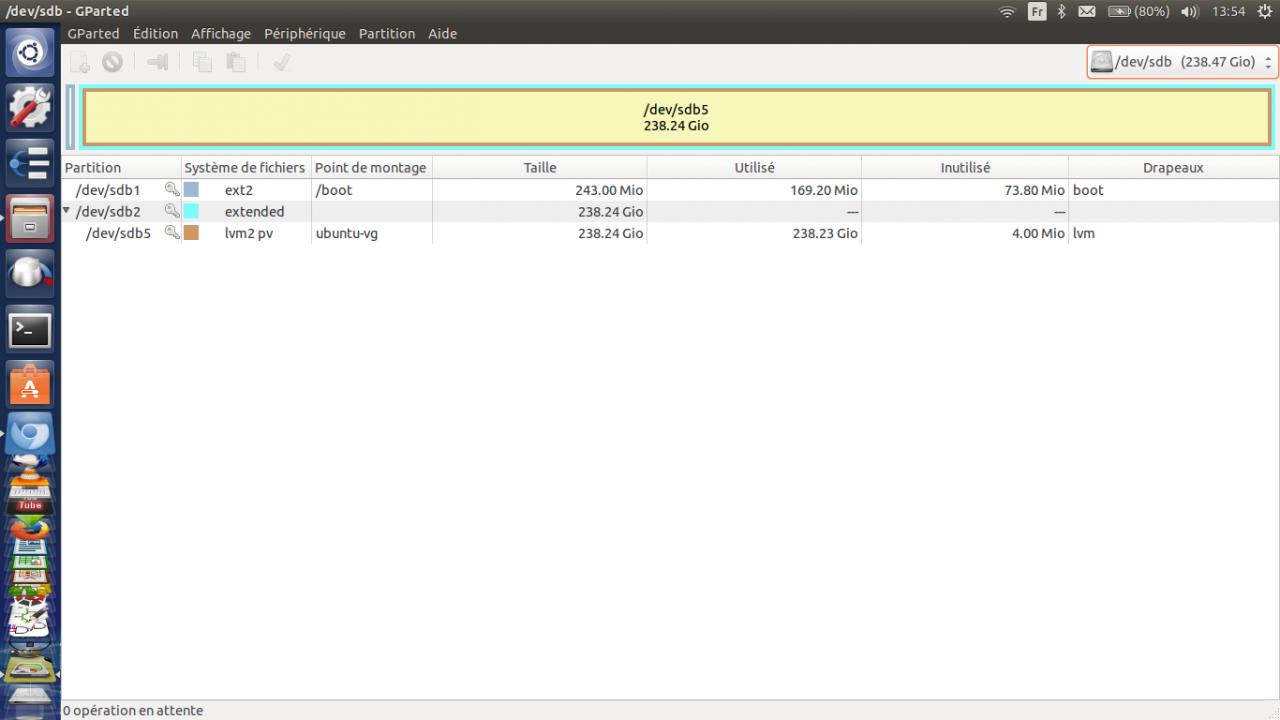Open the Périphérique menu
This screenshot has width=1280, height=720.
point(305,33)
